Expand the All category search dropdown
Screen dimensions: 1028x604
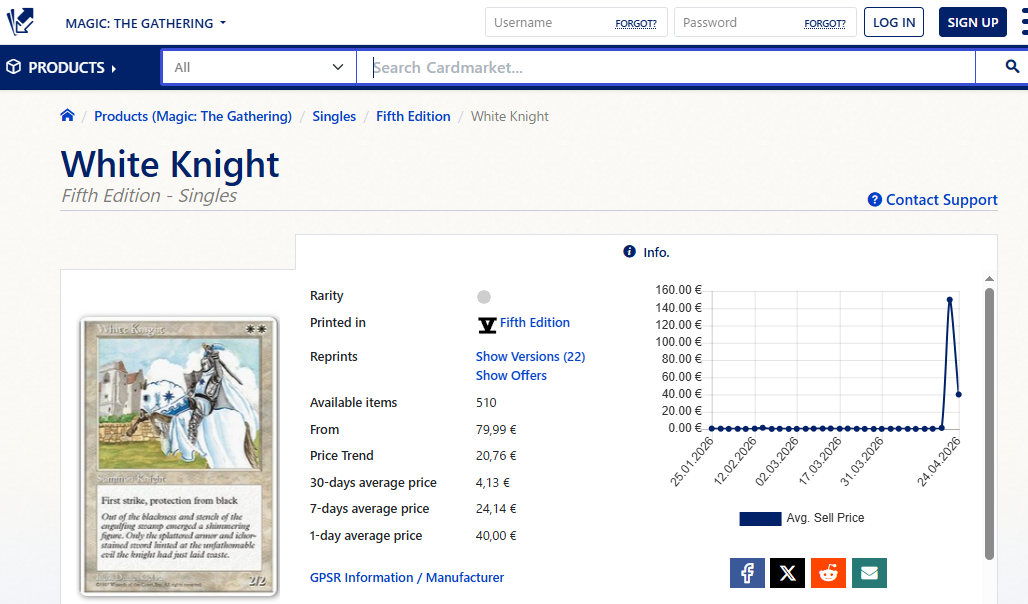259,68
